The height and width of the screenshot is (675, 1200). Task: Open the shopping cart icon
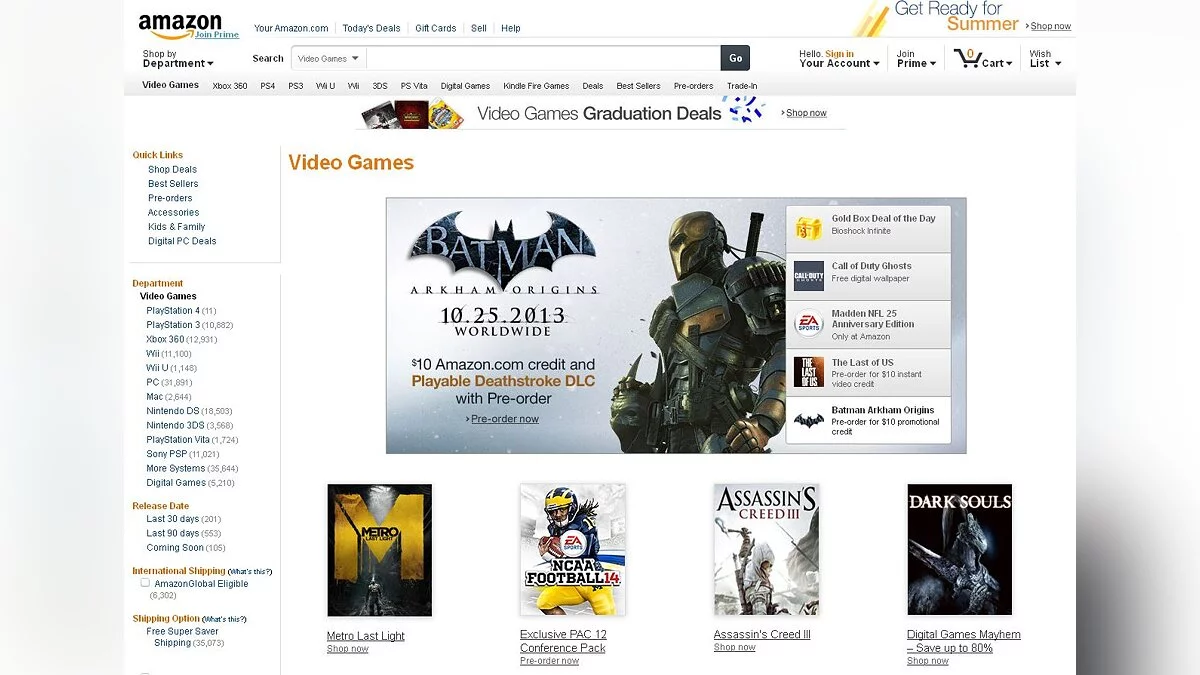pyautogui.click(x=967, y=57)
